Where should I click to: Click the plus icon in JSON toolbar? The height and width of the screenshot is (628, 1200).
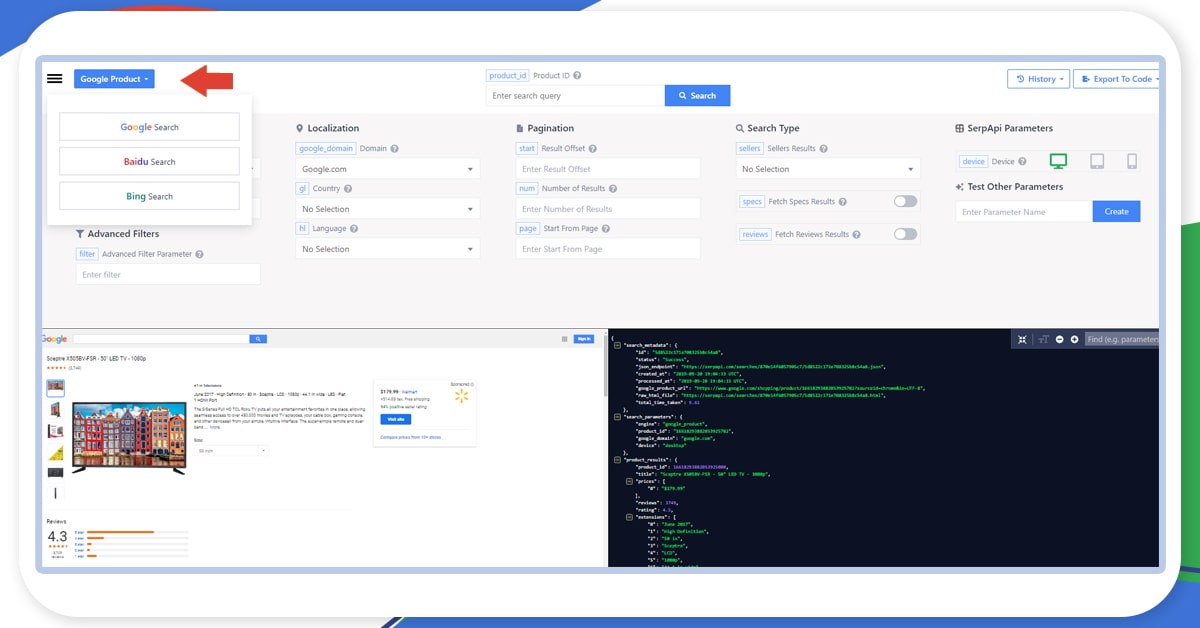1075,340
